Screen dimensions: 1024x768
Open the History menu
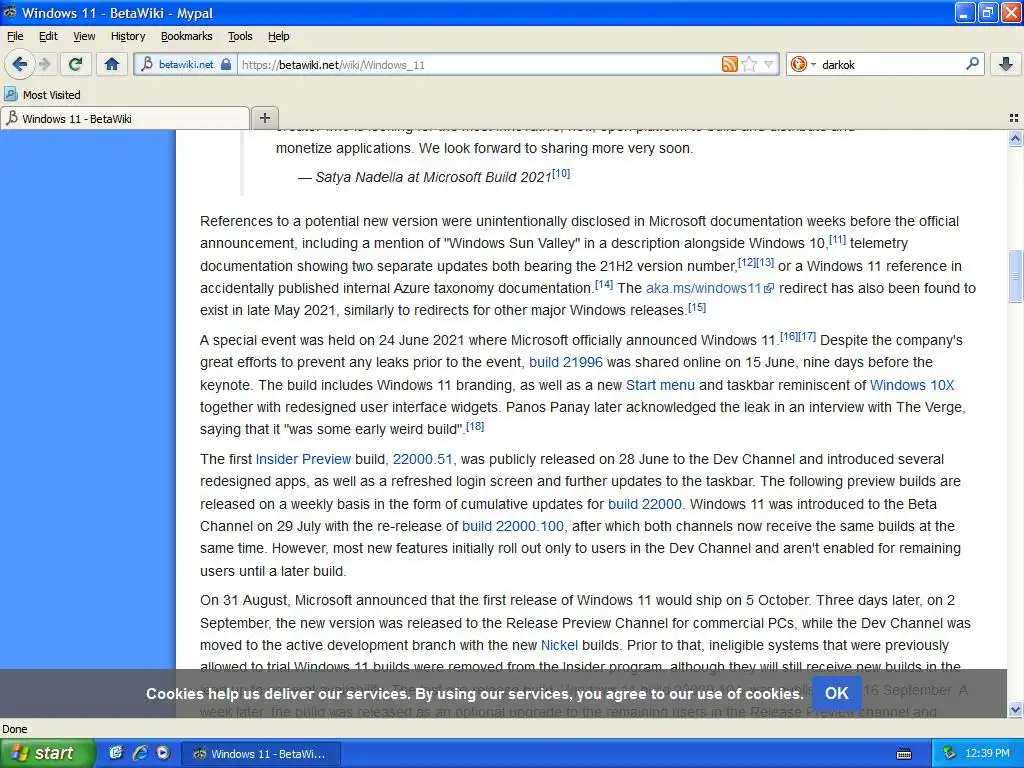(x=128, y=36)
